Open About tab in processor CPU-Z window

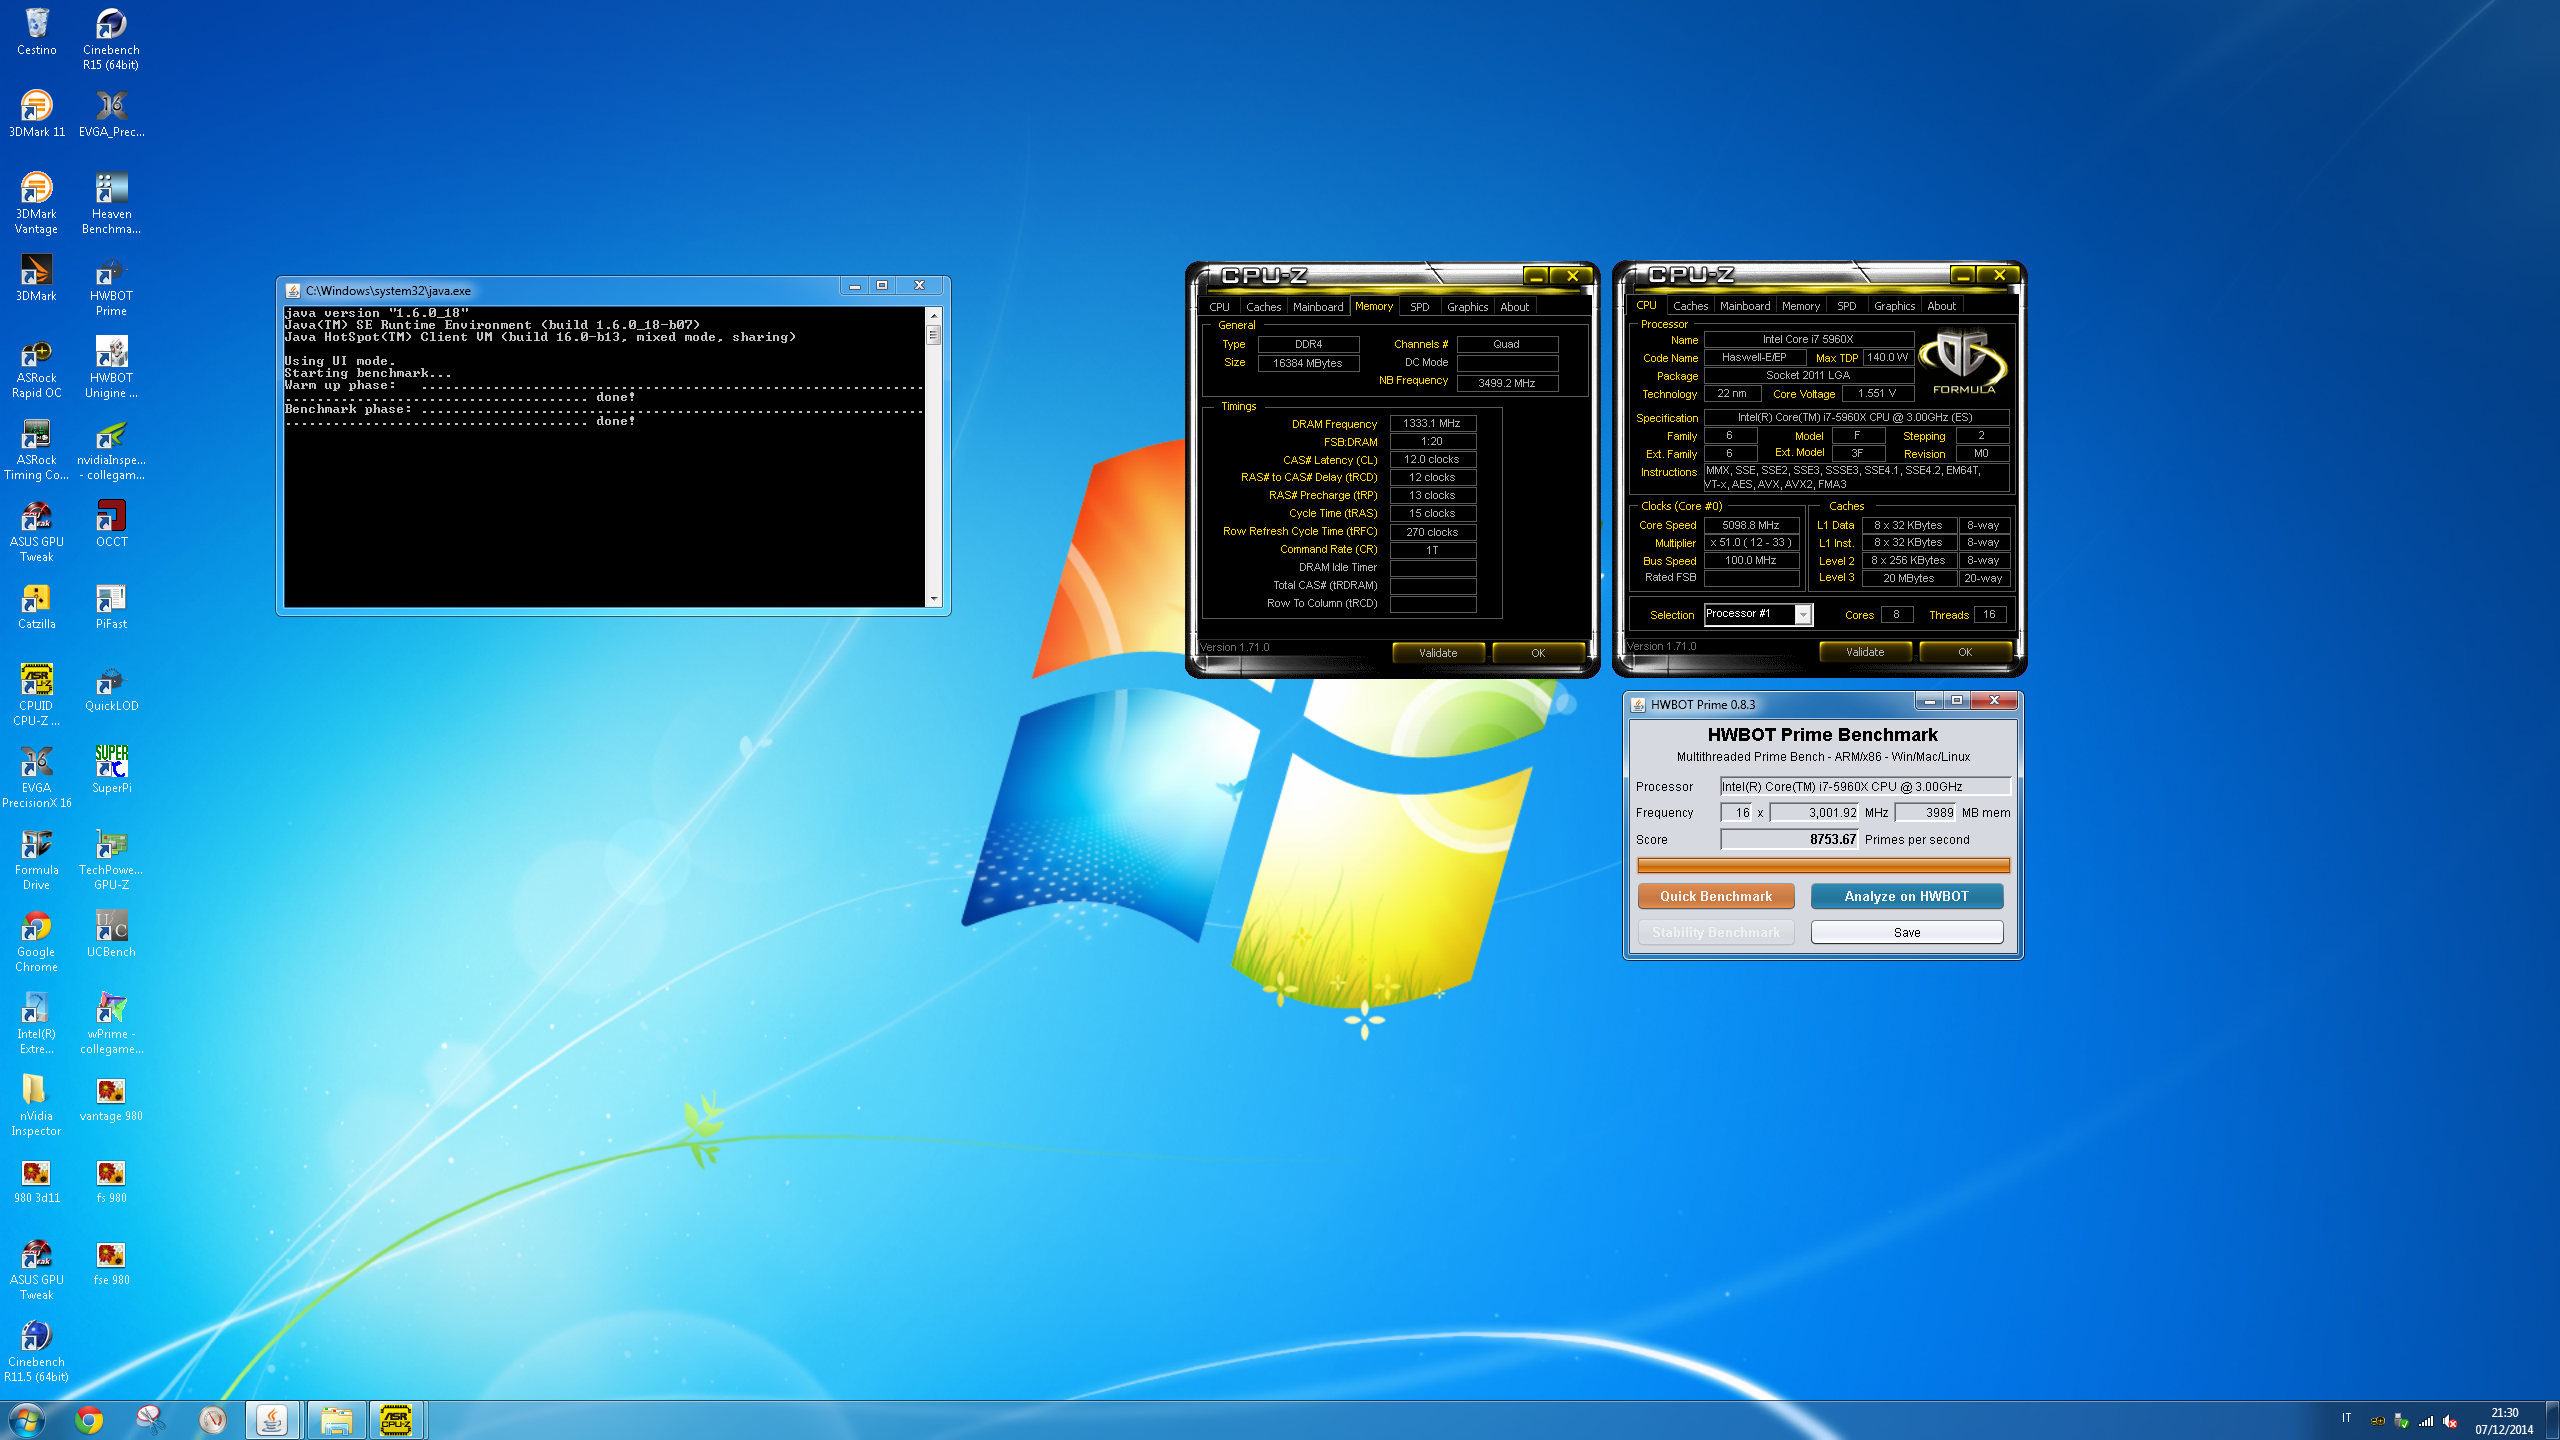click(x=1941, y=306)
